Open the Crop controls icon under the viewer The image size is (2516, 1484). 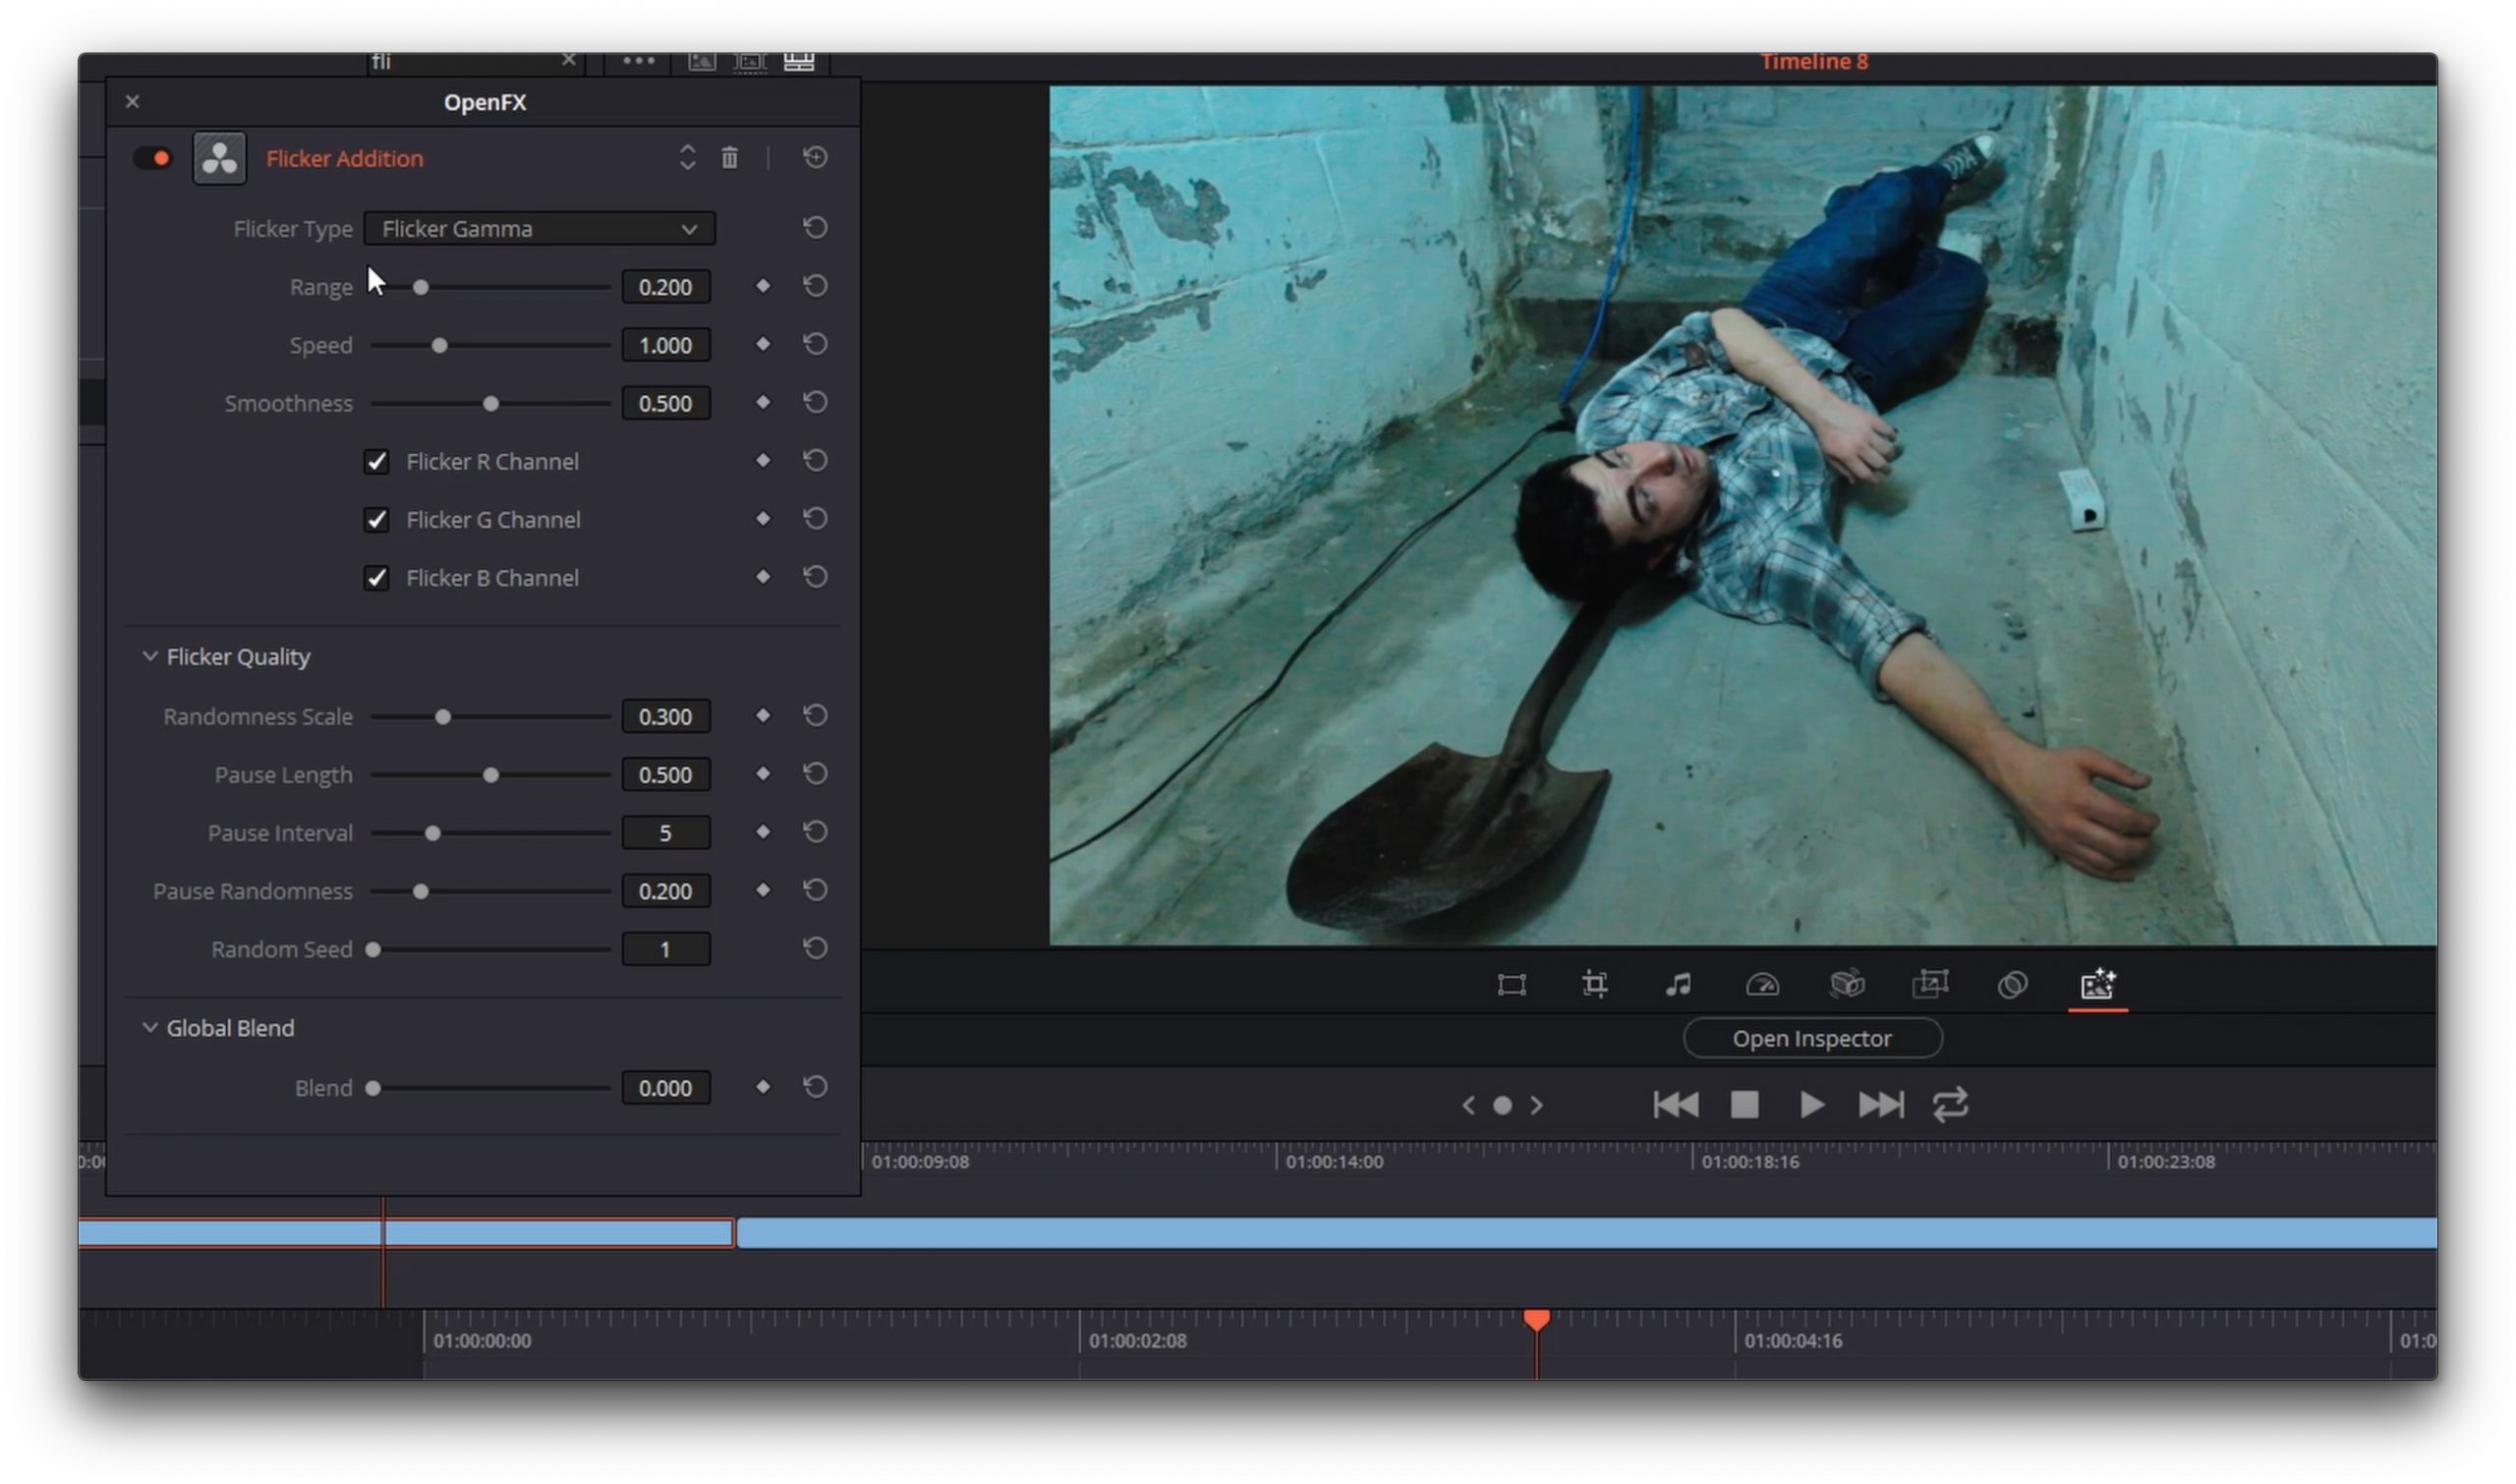click(1595, 985)
